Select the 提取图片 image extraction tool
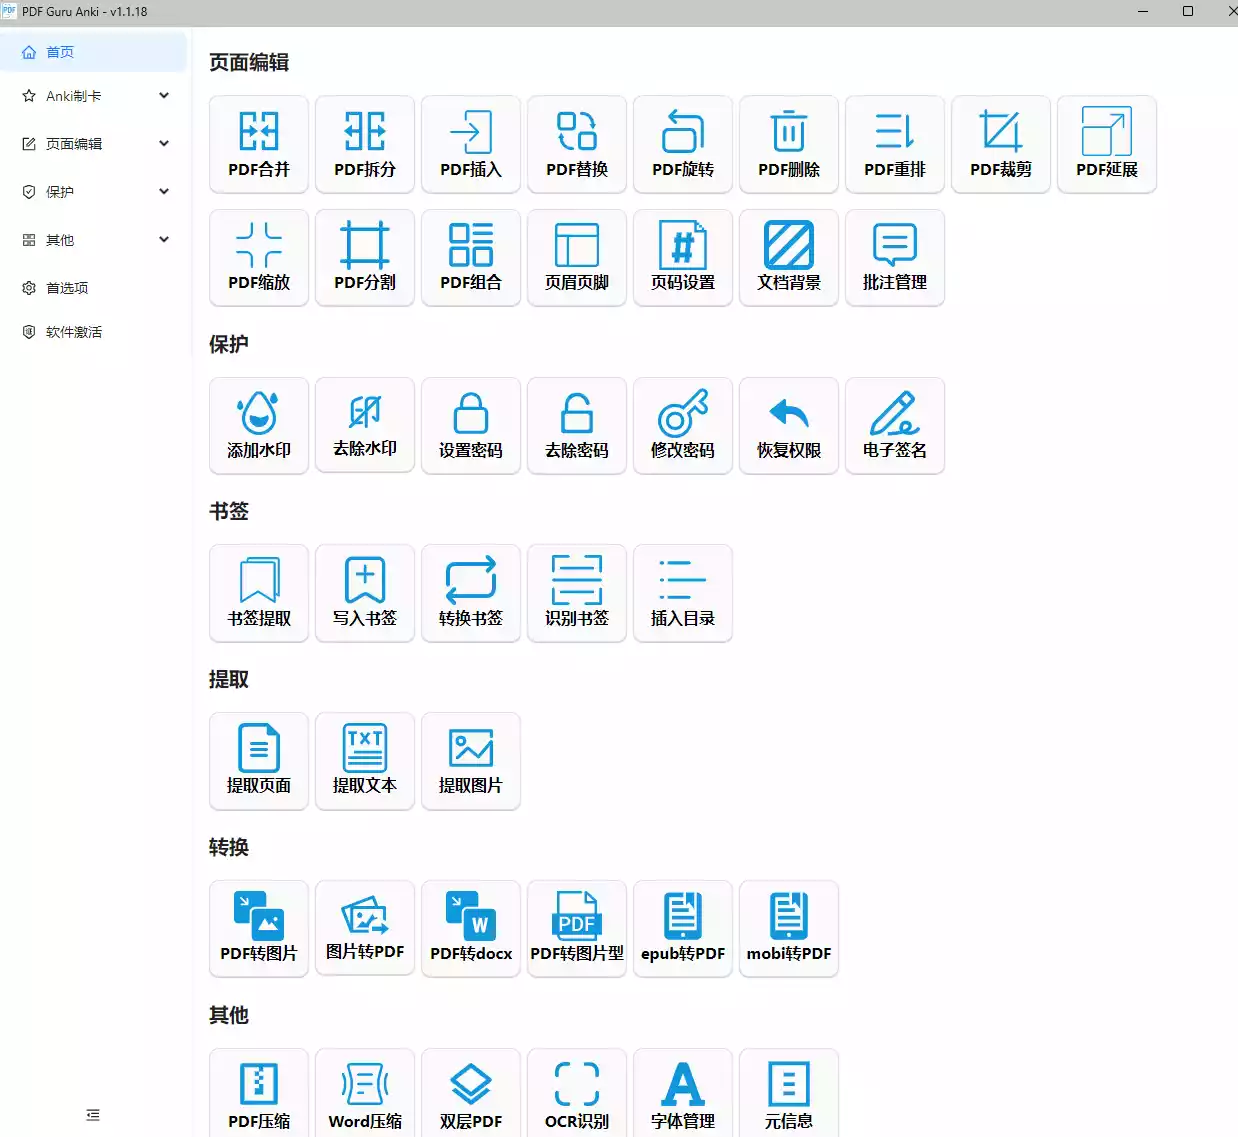This screenshot has height=1137, width=1238. tap(471, 761)
